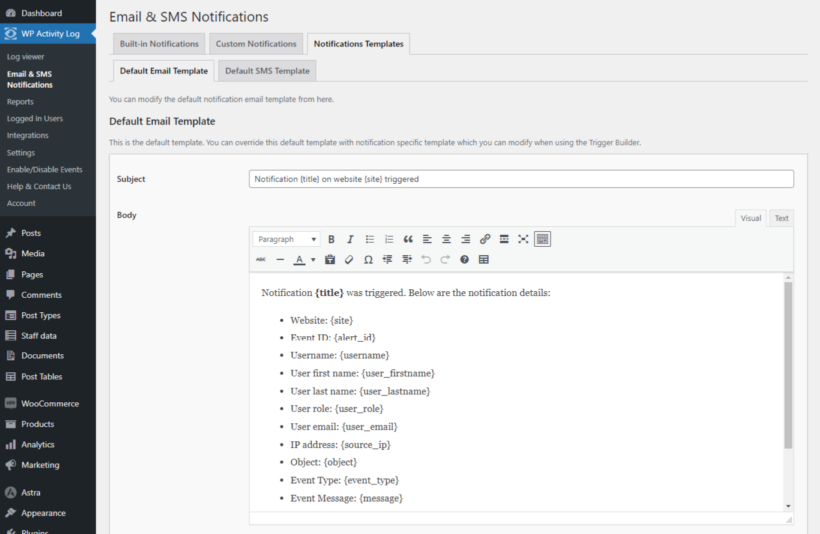The width and height of the screenshot is (820, 534).
Task: Switch to Built-in Notifications tab
Action: pyautogui.click(x=159, y=44)
